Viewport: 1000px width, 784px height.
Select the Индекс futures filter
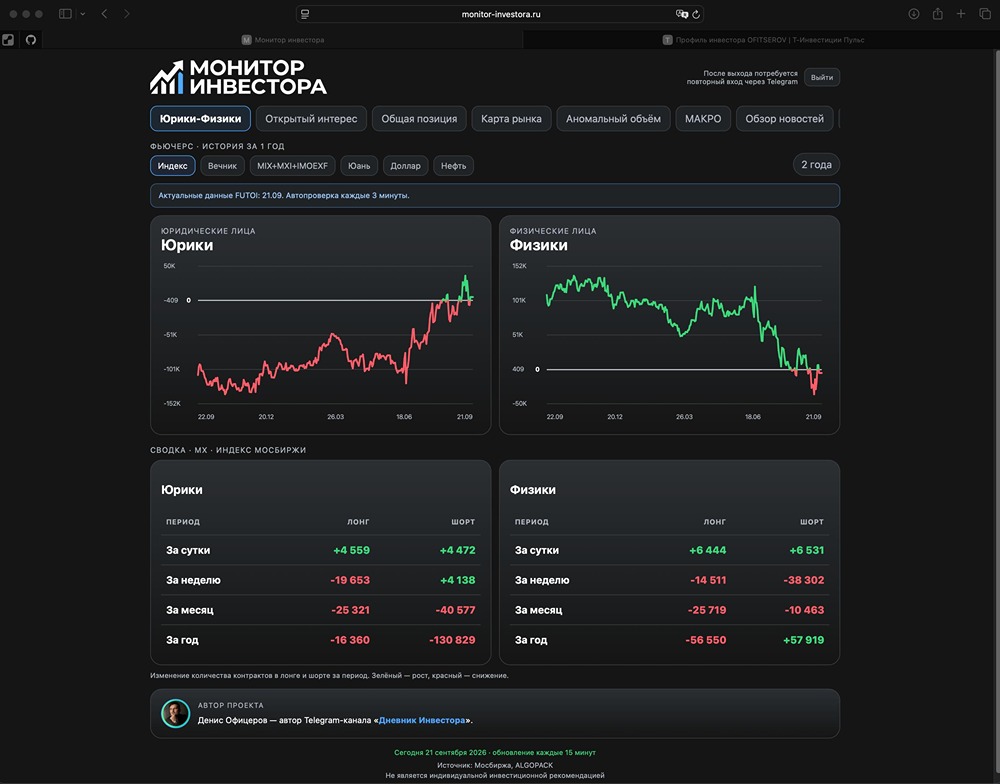[x=173, y=166]
